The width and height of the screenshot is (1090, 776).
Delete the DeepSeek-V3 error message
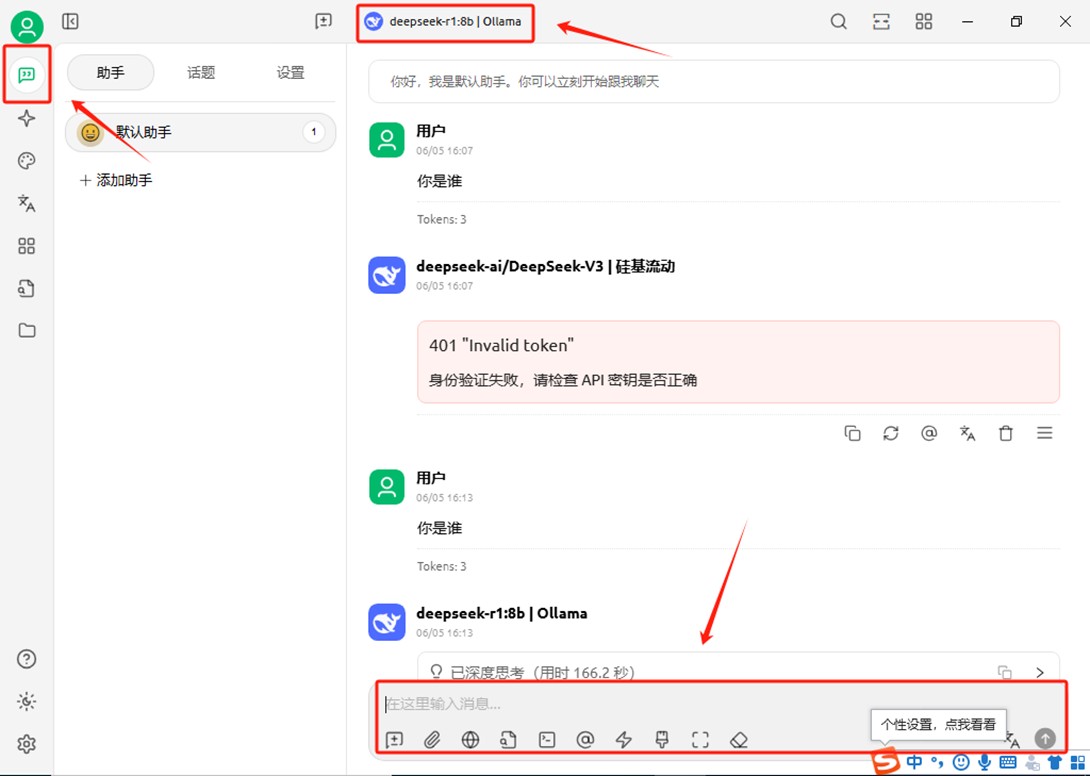click(x=1006, y=433)
